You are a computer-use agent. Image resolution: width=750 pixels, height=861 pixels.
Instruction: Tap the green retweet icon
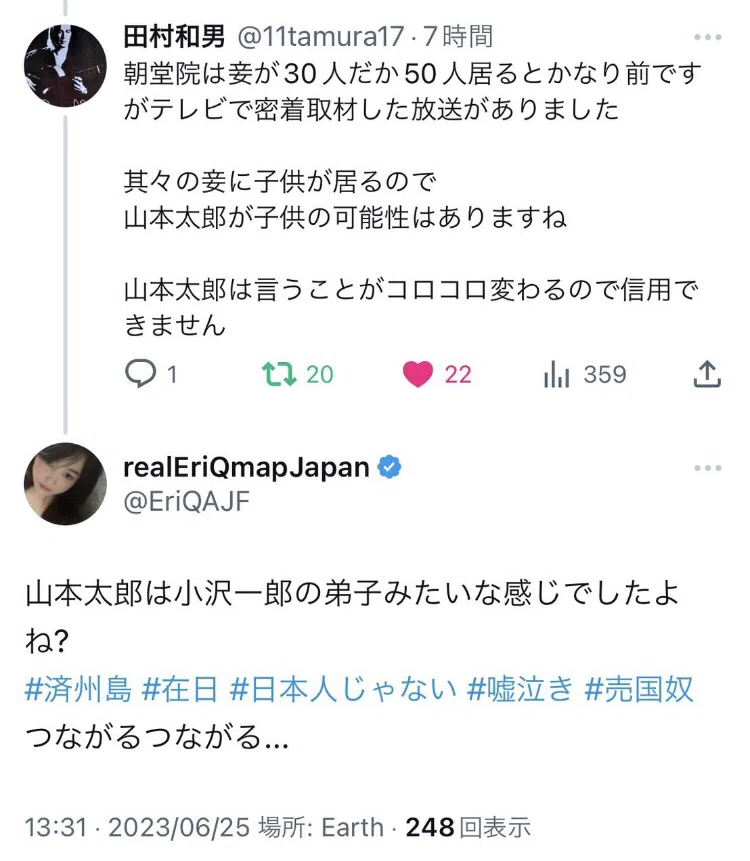279,374
